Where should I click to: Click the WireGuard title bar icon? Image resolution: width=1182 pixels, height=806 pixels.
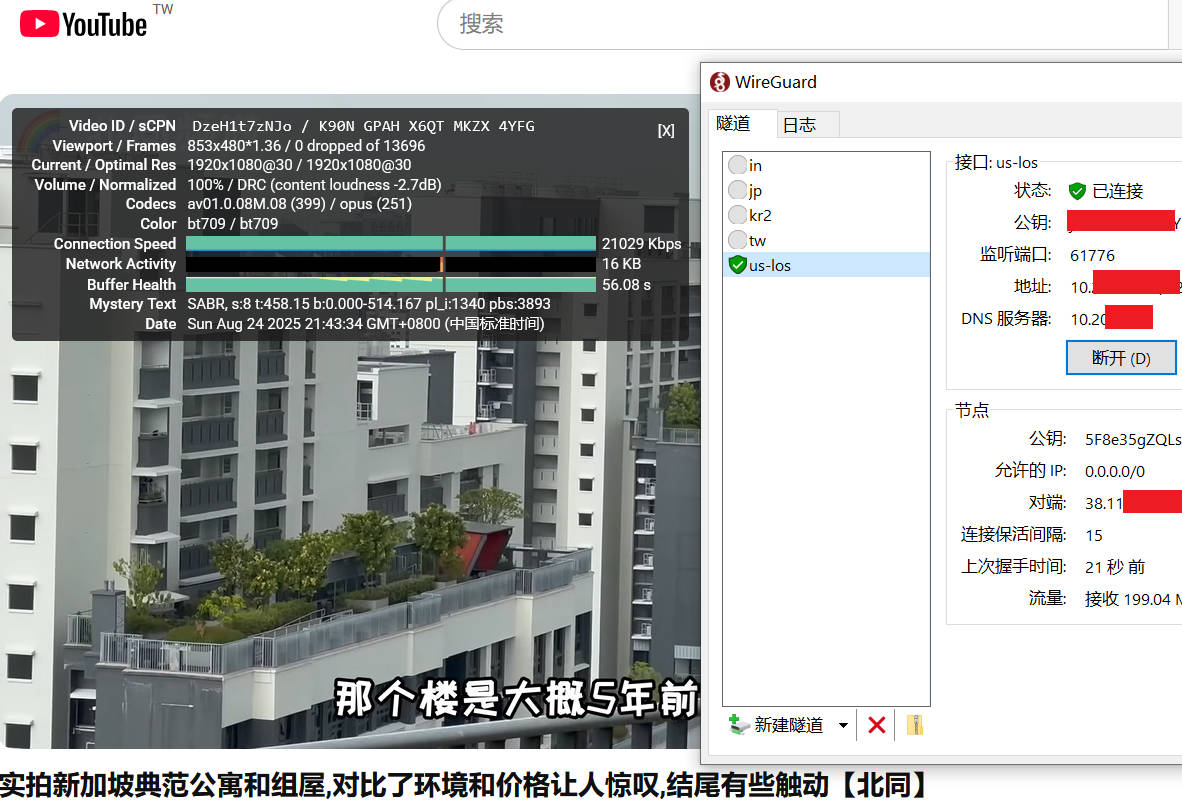[x=719, y=82]
